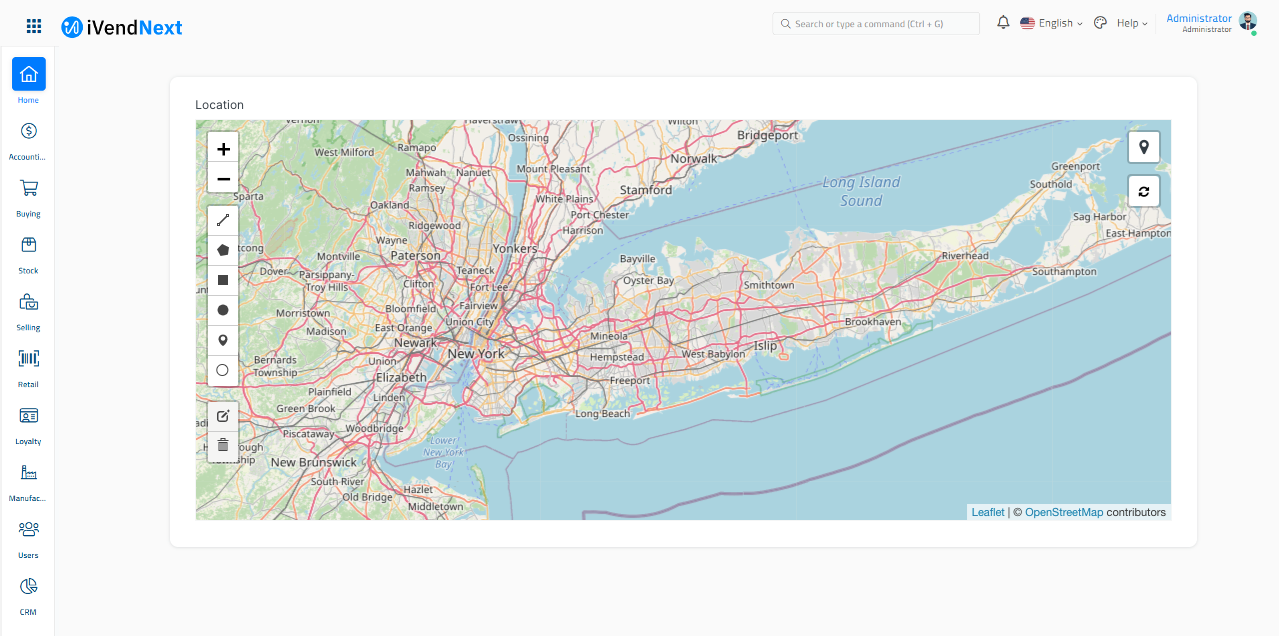Click Southampton on the map
The height and width of the screenshot is (636, 1279).
[x=1064, y=271]
